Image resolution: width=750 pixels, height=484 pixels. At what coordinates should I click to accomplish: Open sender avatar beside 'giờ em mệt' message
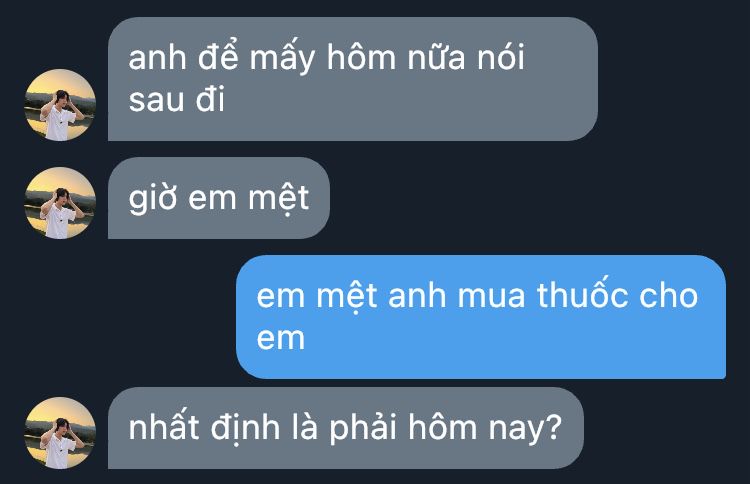click(60, 203)
